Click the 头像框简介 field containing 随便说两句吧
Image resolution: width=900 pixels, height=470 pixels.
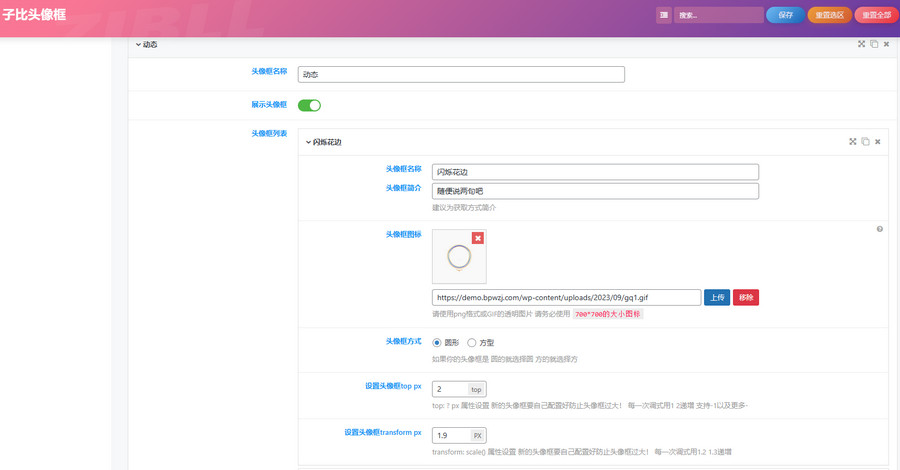coord(595,191)
